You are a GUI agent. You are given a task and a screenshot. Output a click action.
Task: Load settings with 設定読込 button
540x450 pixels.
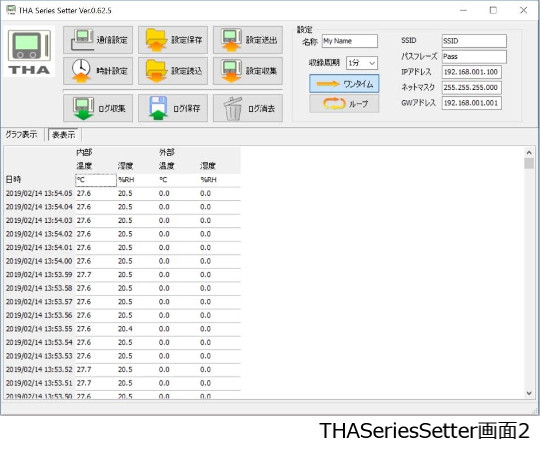click(x=173, y=71)
